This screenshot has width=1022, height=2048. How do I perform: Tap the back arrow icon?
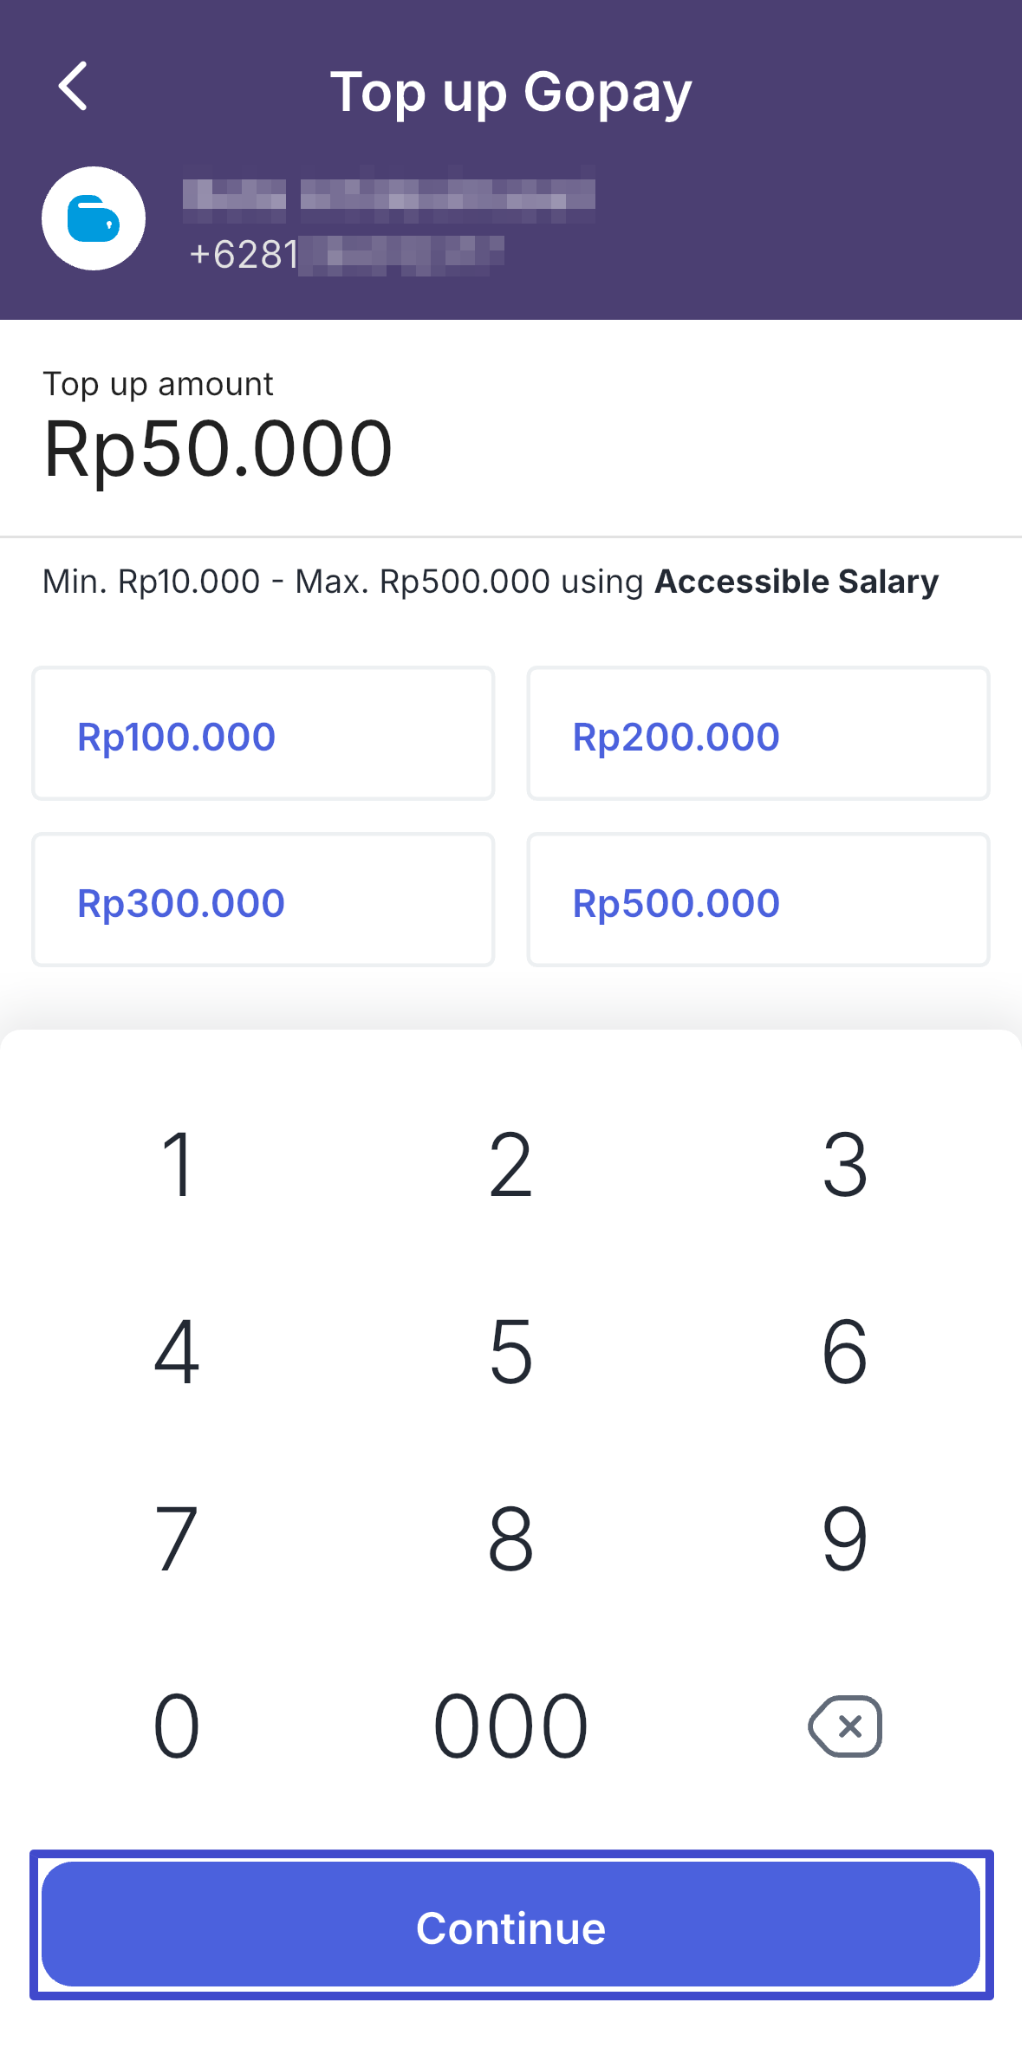click(x=73, y=86)
